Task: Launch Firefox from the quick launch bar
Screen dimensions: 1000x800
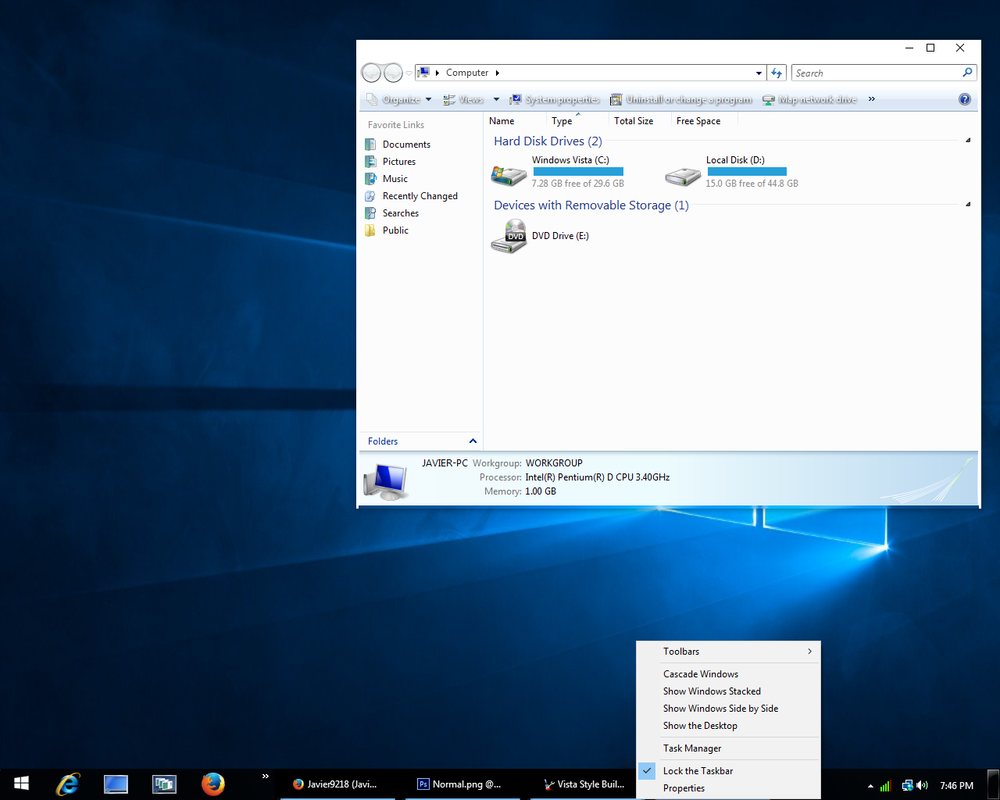Action: (x=212, y=784)
